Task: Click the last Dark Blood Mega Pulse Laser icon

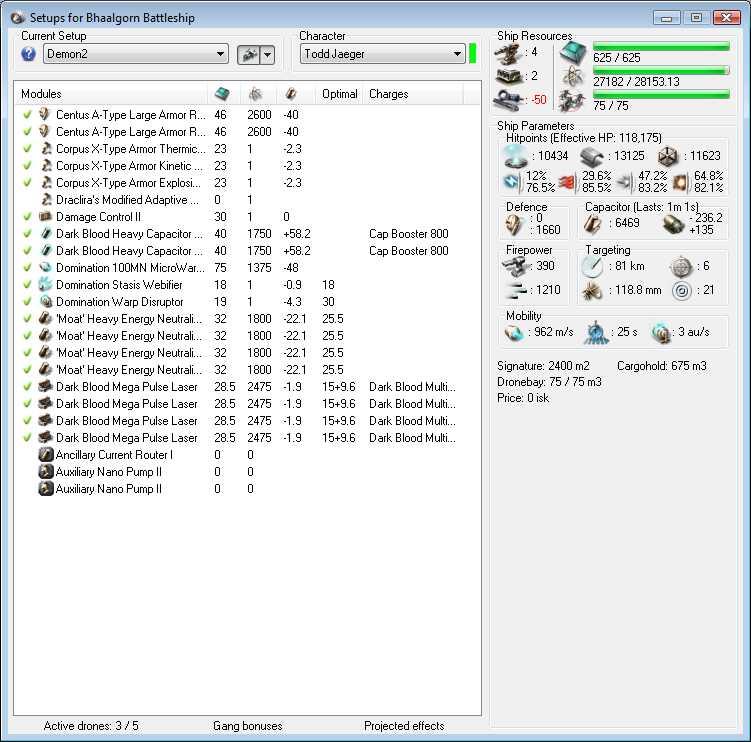Action: pyautogui.click(x=45, y=437)
